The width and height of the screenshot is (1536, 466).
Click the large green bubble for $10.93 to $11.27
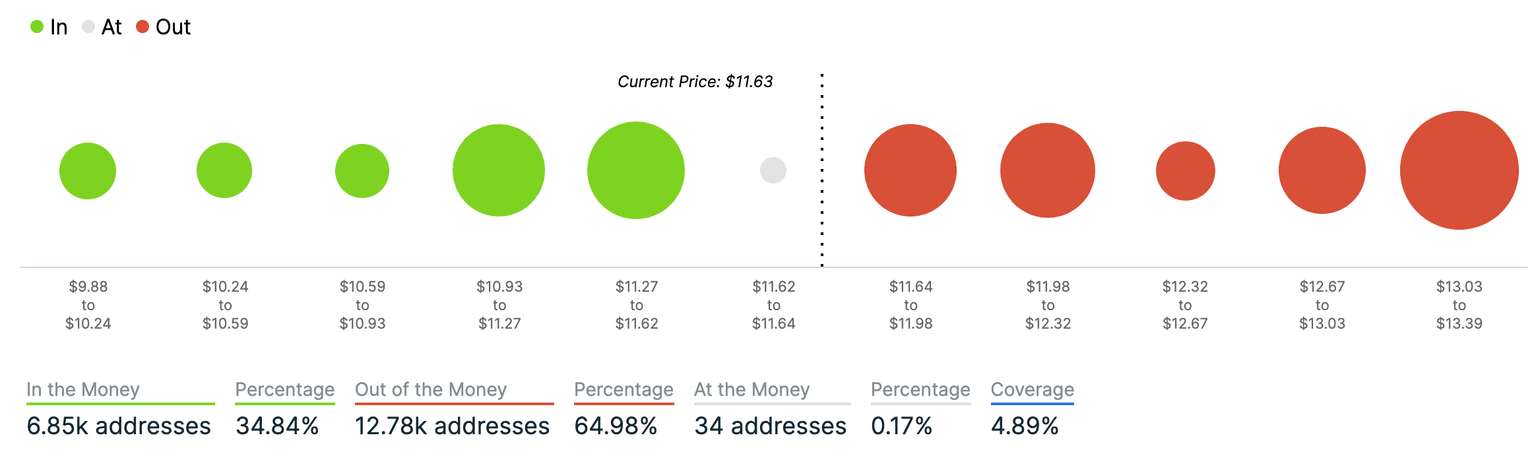click(x=499, y=170)
